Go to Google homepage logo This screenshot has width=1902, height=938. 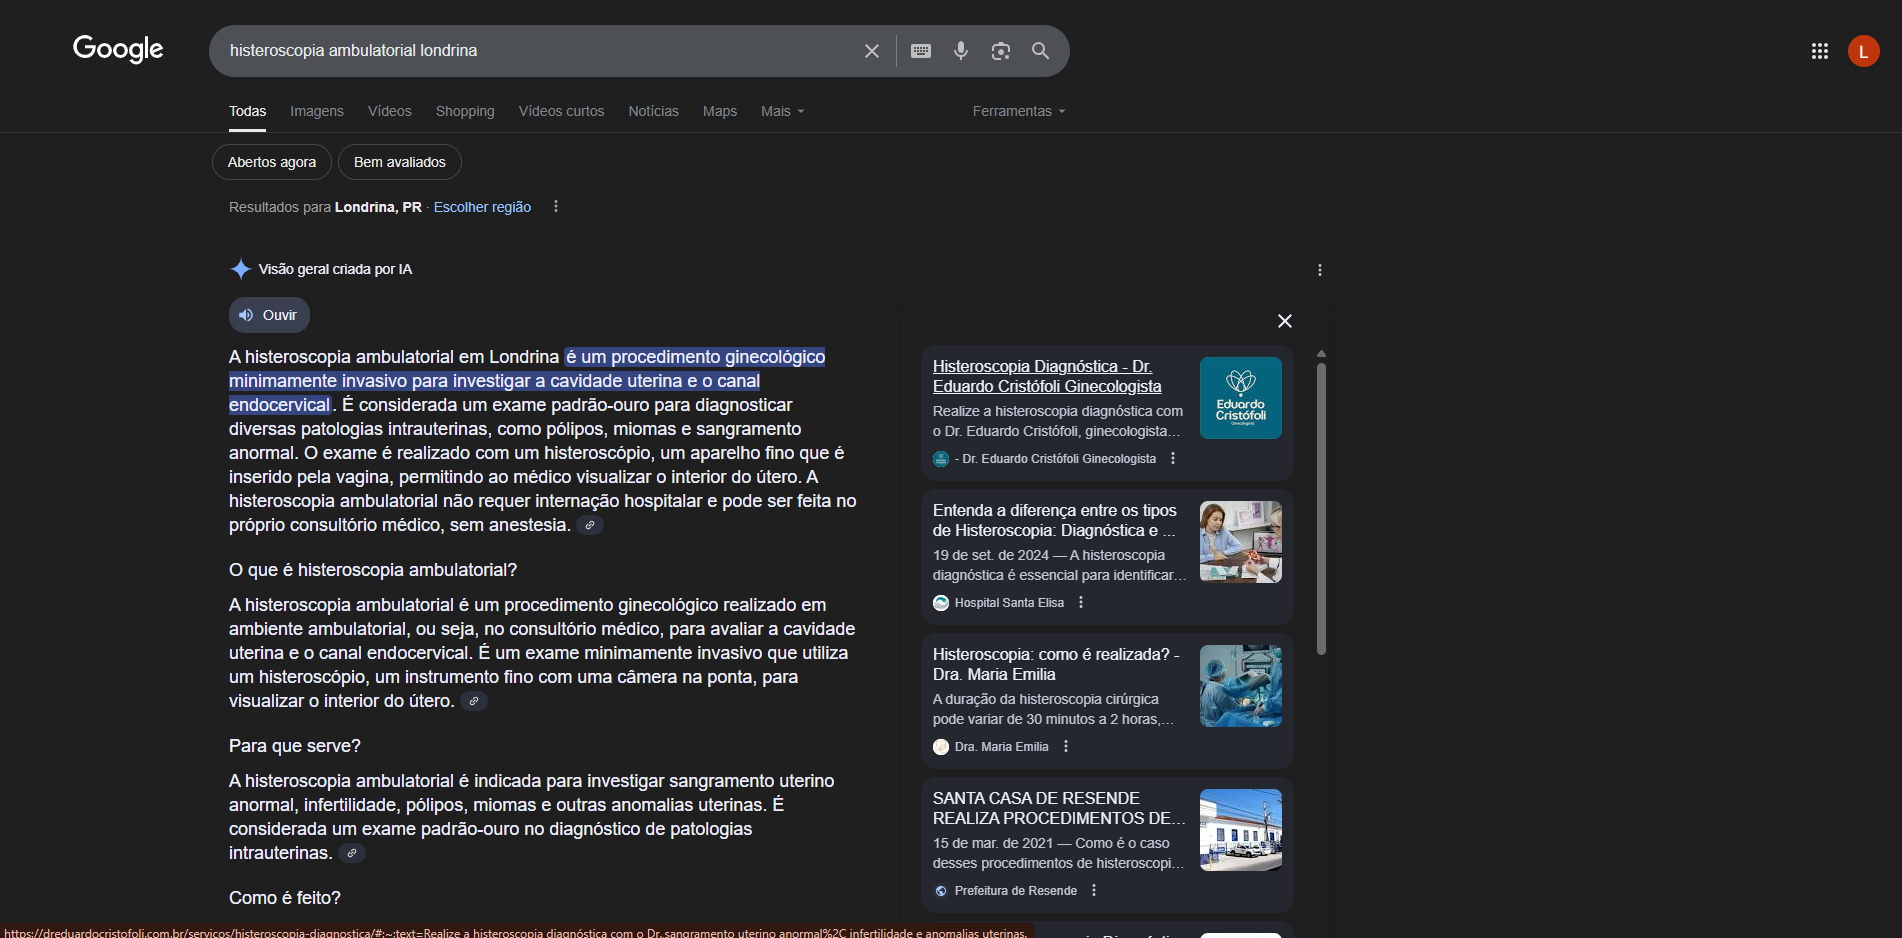pyautogui.click(x=118, y=49)
